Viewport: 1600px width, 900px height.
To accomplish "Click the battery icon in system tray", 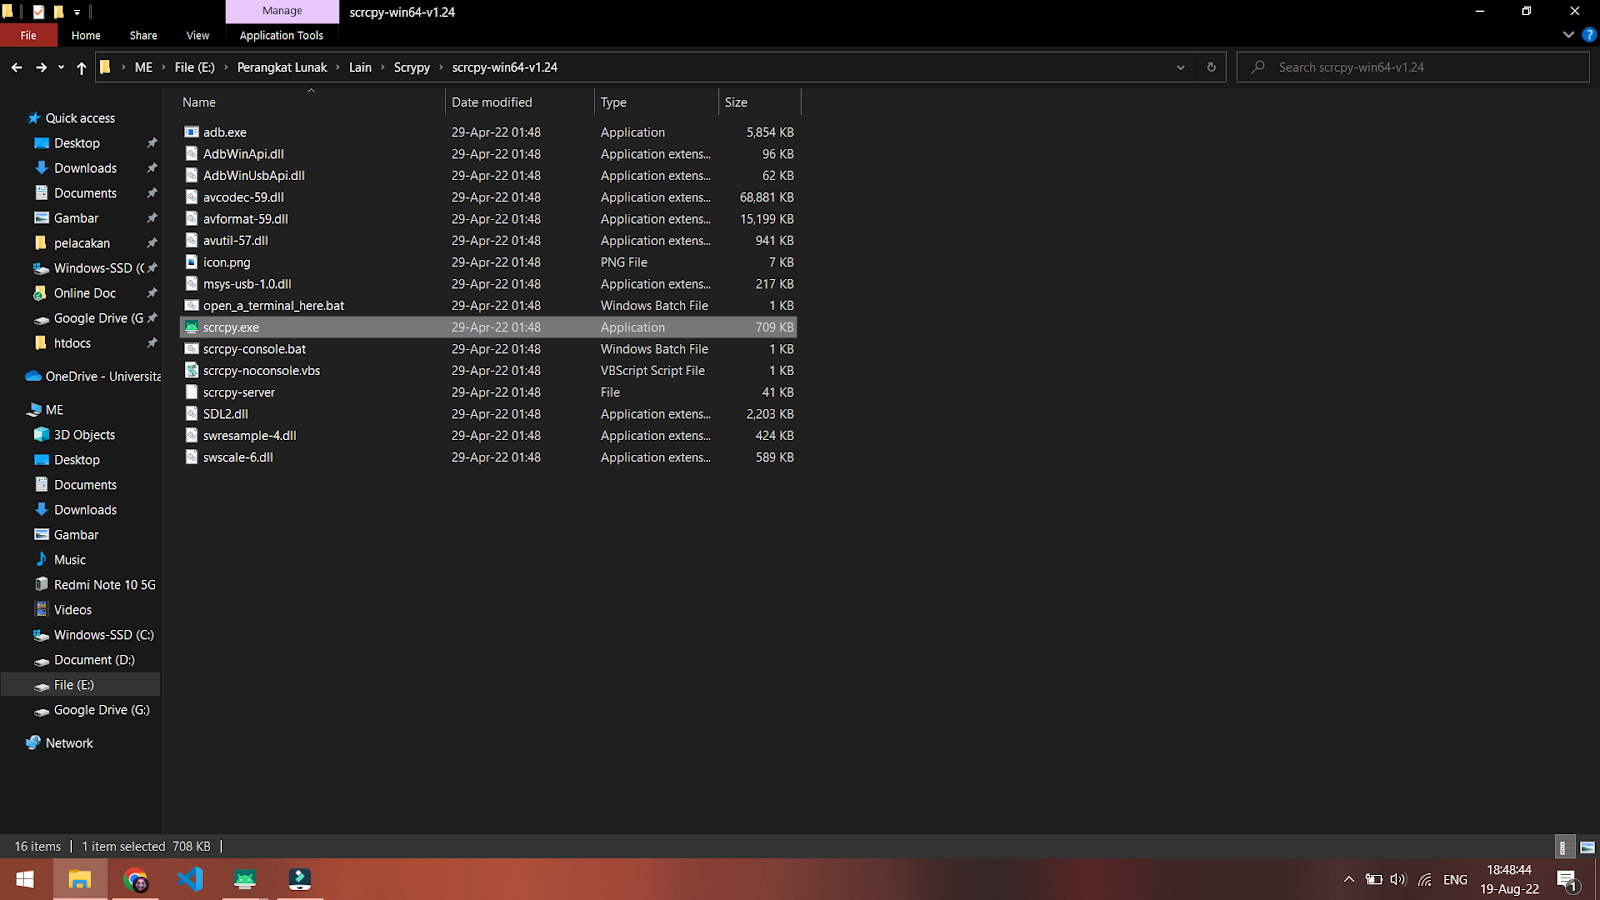I will (x=1374, y=880).
